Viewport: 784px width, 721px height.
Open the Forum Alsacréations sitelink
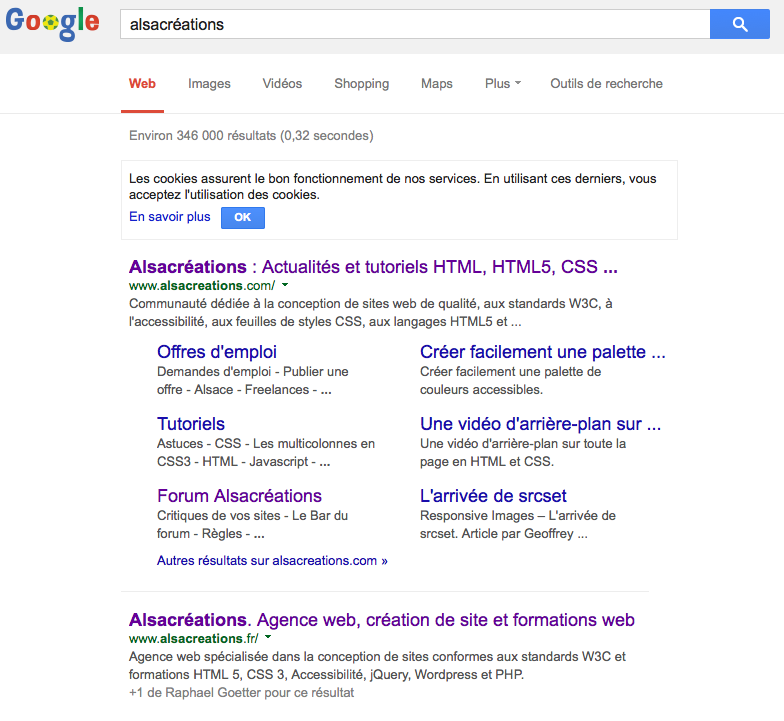(x=239, y=496)
